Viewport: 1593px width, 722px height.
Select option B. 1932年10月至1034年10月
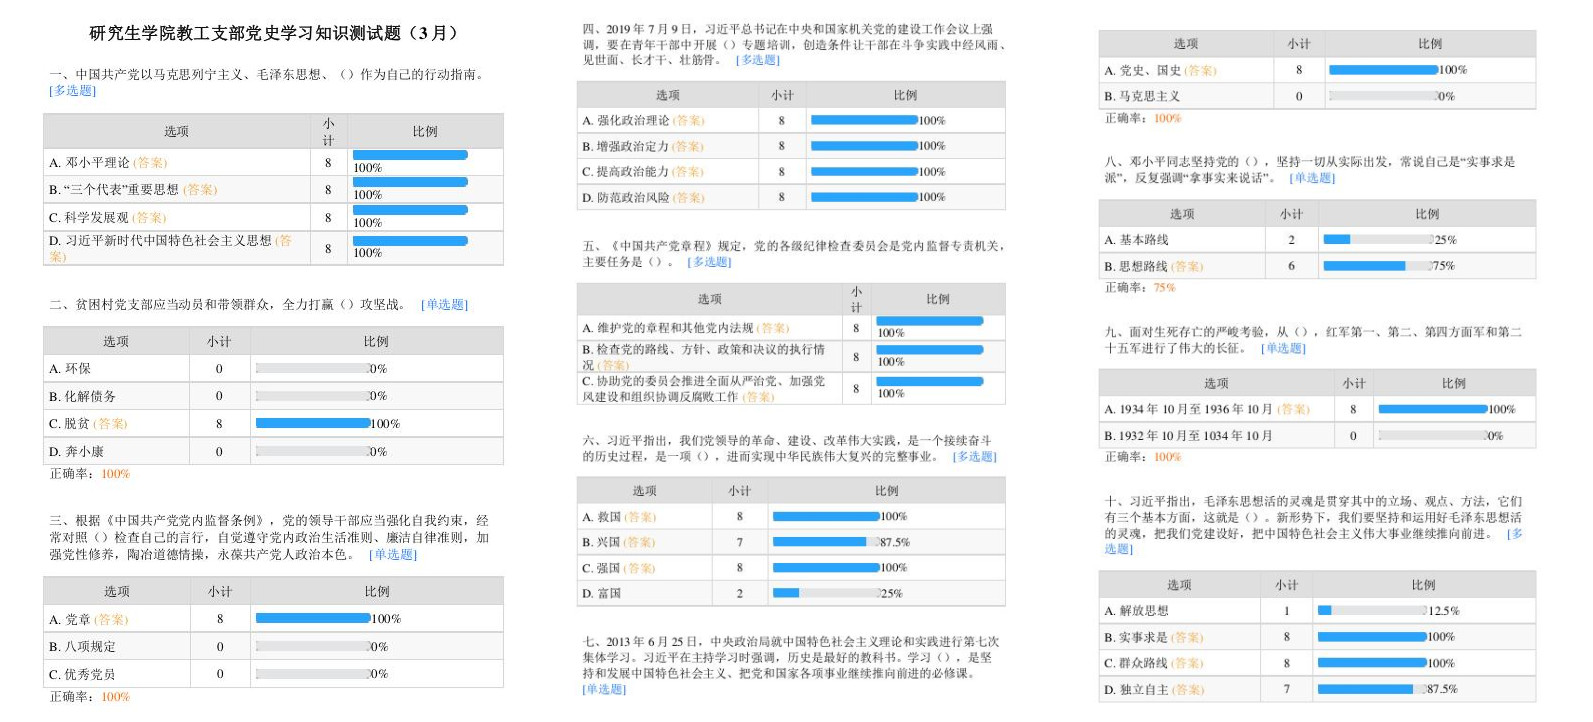[1188, 436]
